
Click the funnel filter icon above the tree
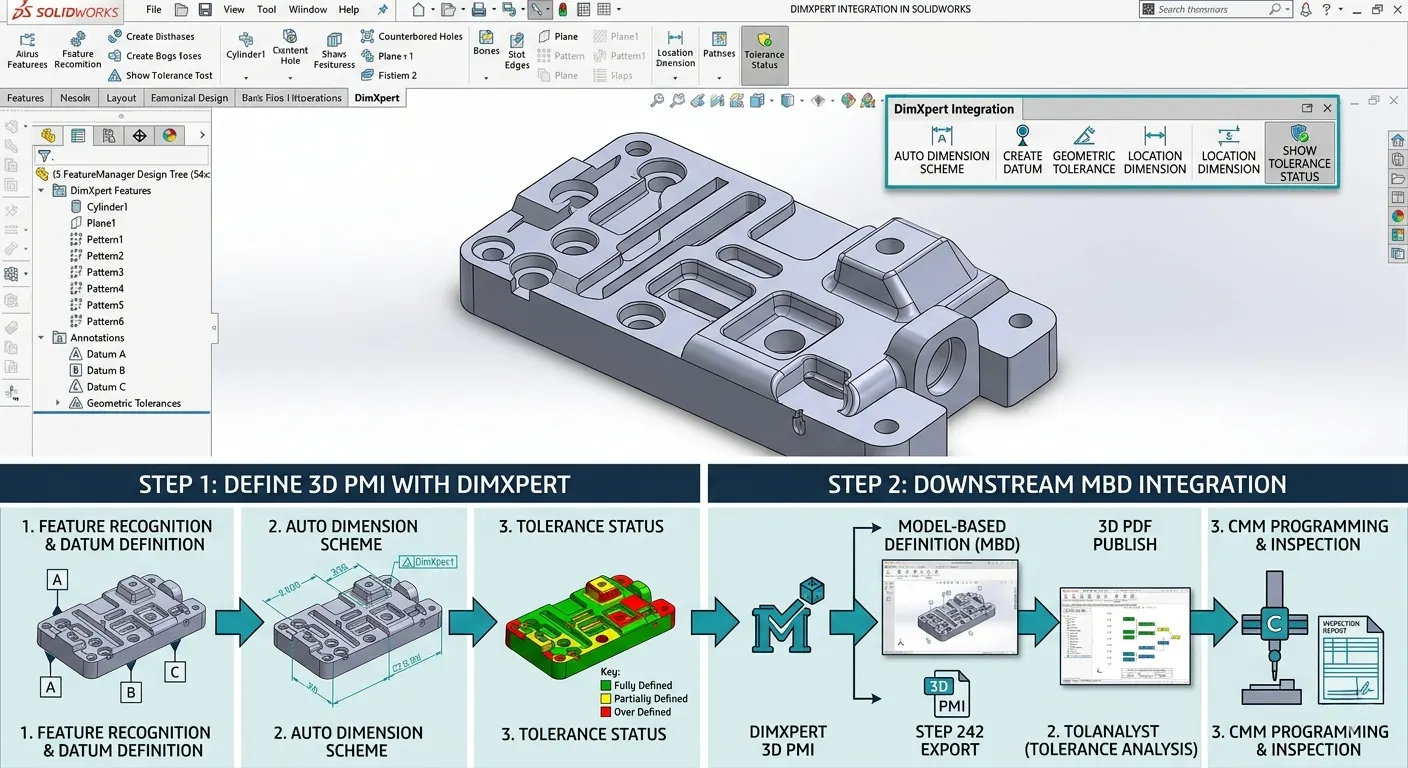(44, 156)
